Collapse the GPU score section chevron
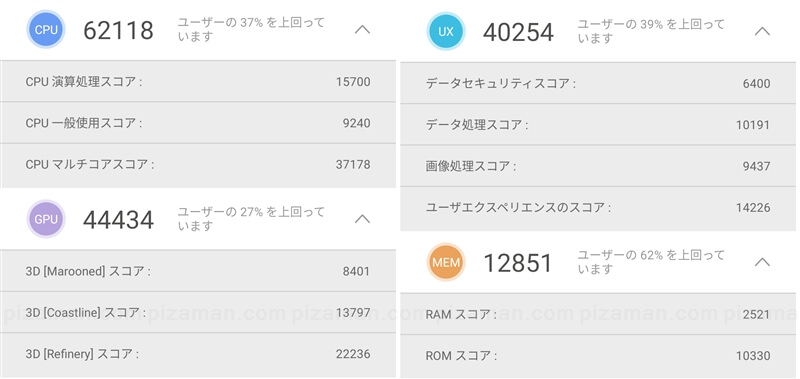 click(362, 219)
